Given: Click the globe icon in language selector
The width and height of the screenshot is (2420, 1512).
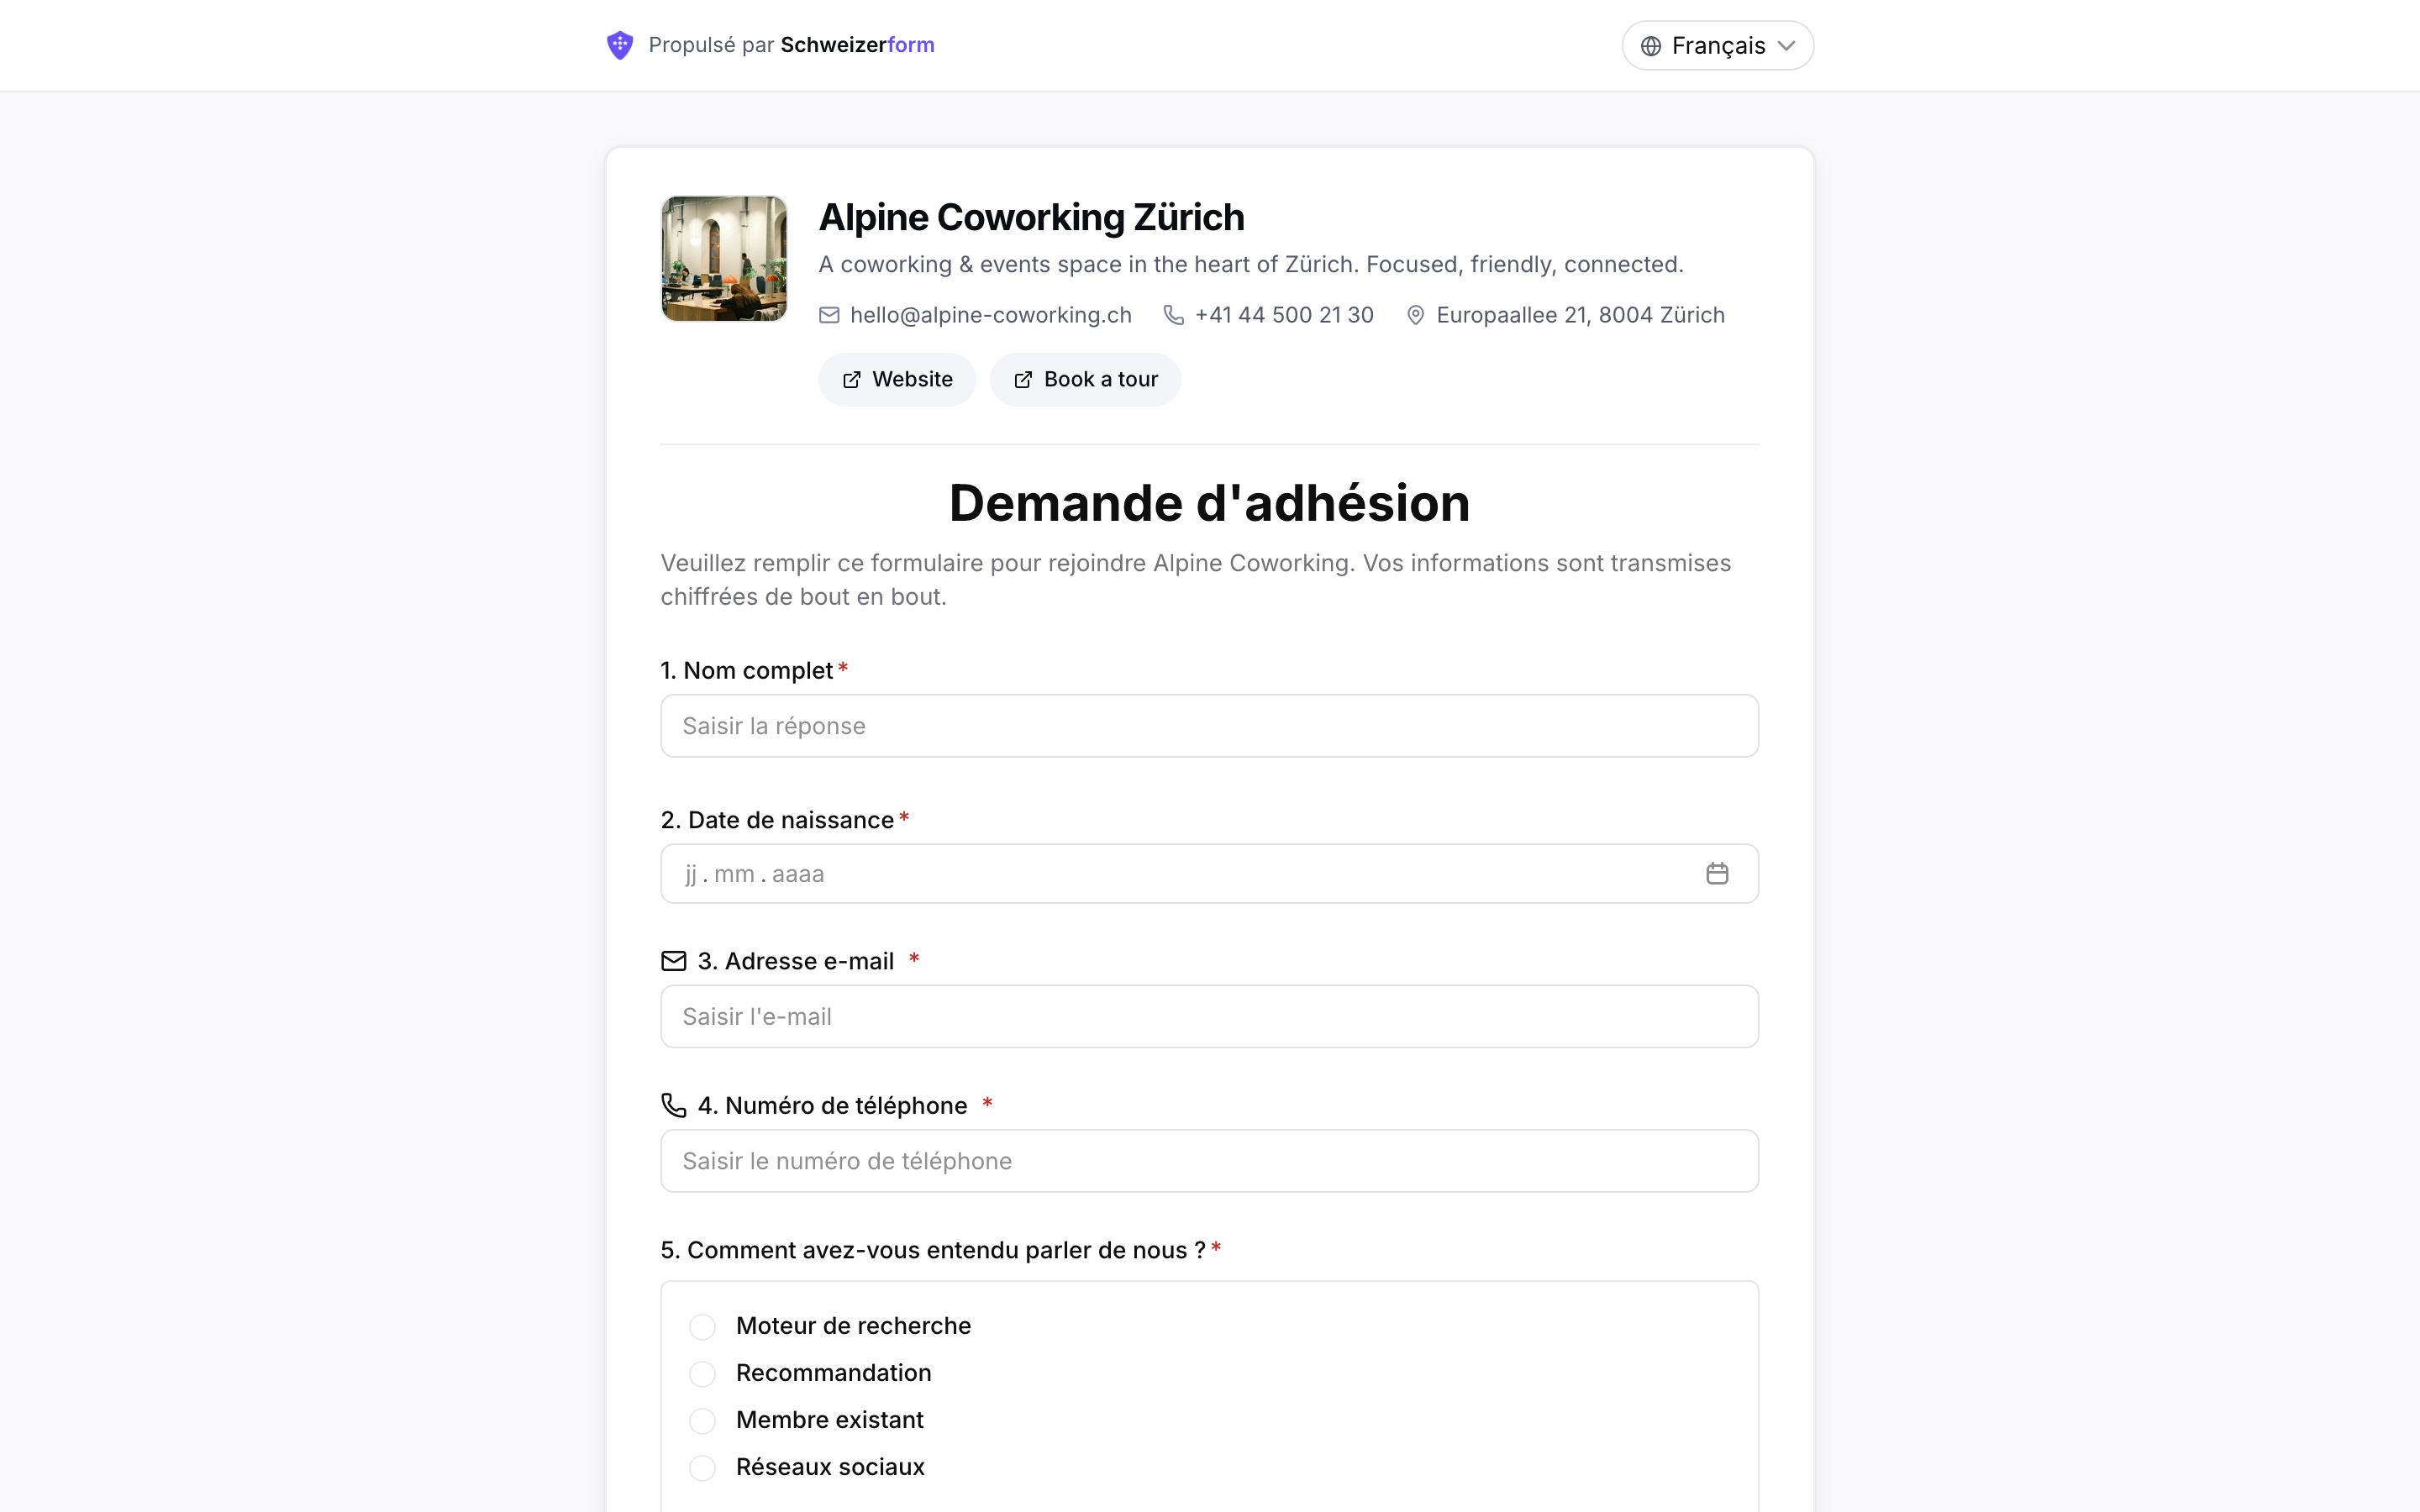Looking at the screenshot, I should point(1651,46).
